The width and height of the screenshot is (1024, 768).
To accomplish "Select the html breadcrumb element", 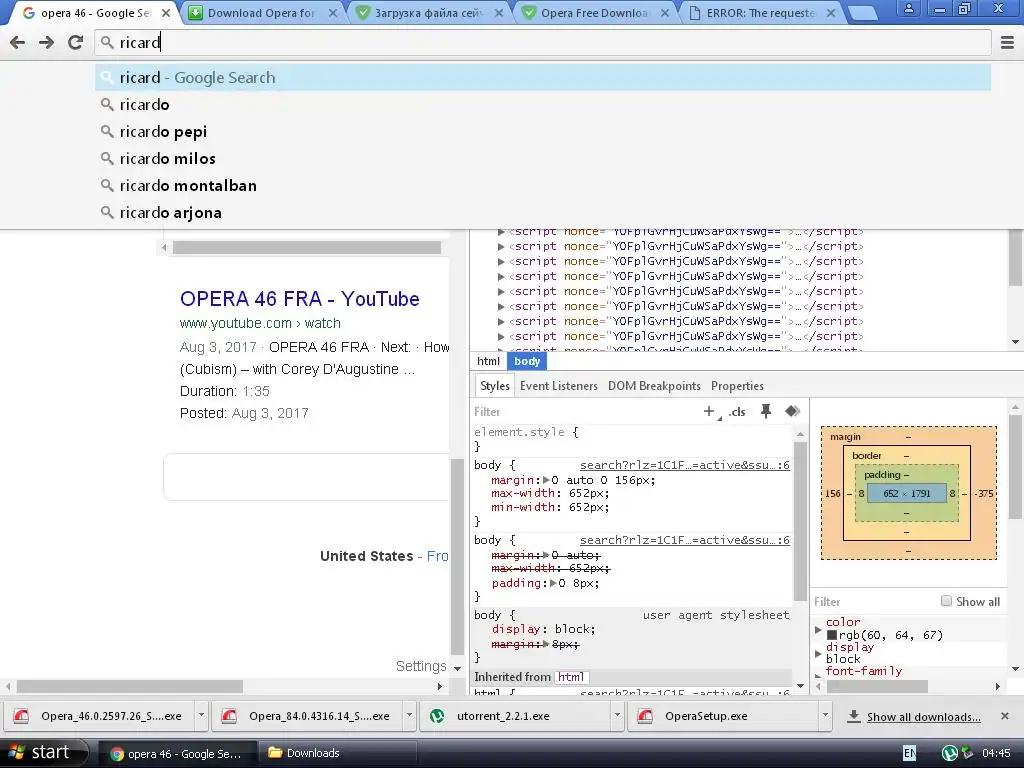I will pos(488,361).
